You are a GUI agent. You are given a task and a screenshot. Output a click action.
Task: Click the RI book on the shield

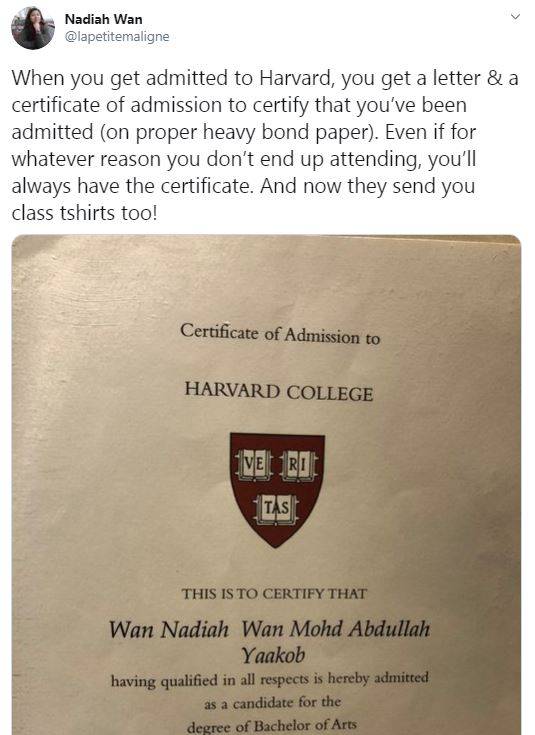tap(298, 465)
